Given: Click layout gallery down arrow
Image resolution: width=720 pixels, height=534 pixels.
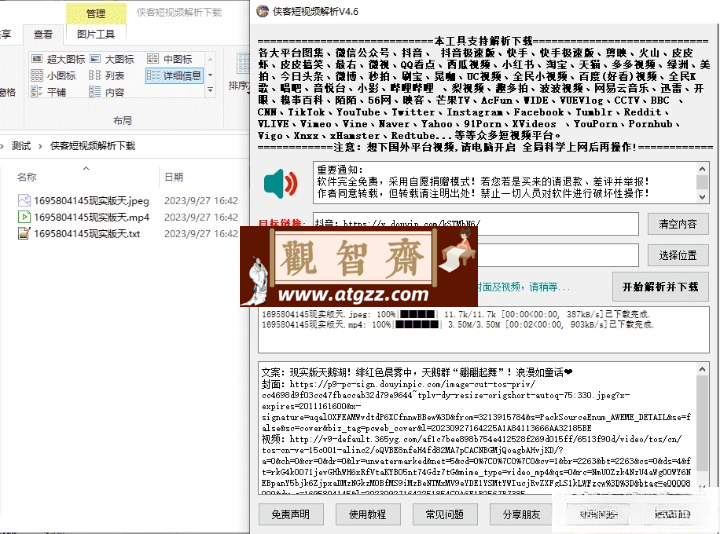Looking at the screenshot, I should (210, 74).
